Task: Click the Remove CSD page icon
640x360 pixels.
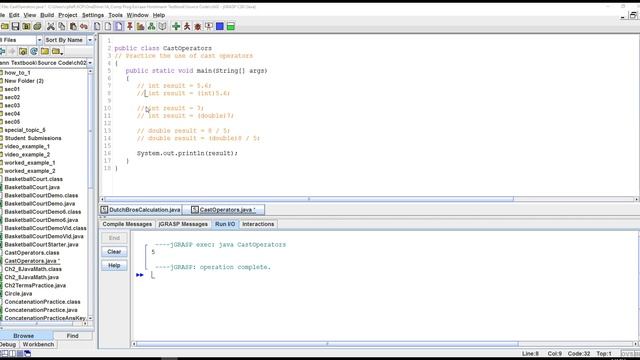Action: [108, 27]
